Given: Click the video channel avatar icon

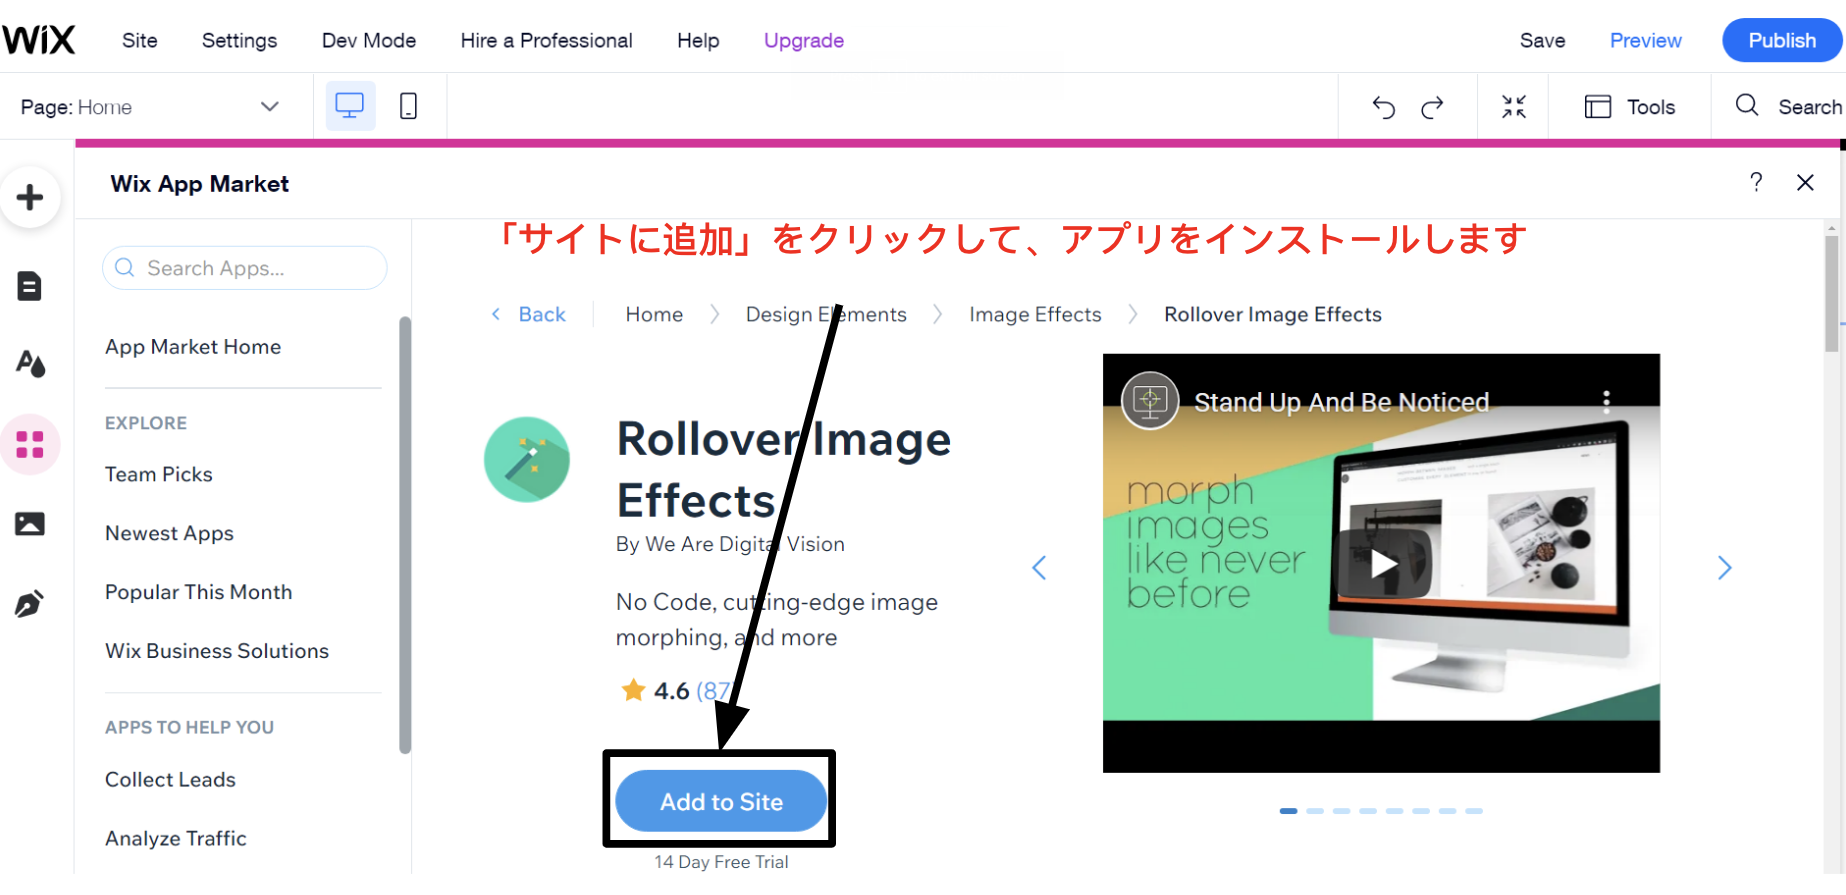Looking at the screenshot, I should [x=1150, y=401].
